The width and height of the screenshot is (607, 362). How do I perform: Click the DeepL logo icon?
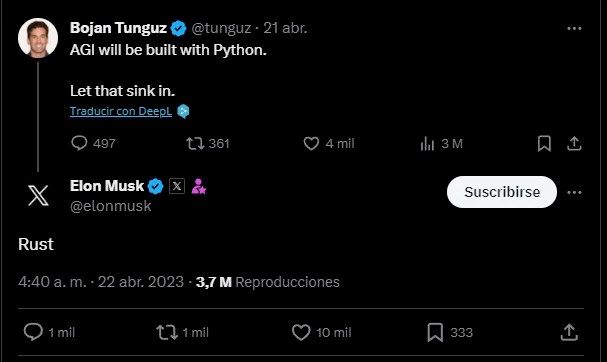[183, 111]
